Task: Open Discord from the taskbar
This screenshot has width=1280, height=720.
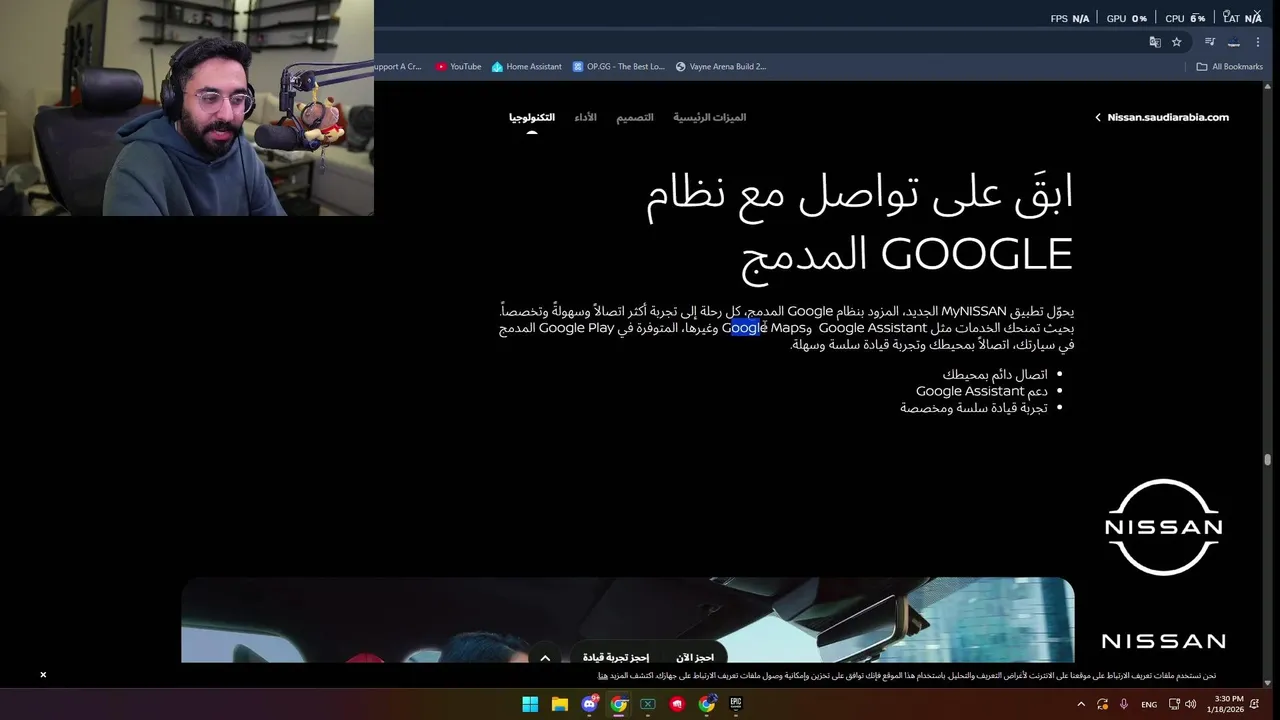Action: coord(590,704)
